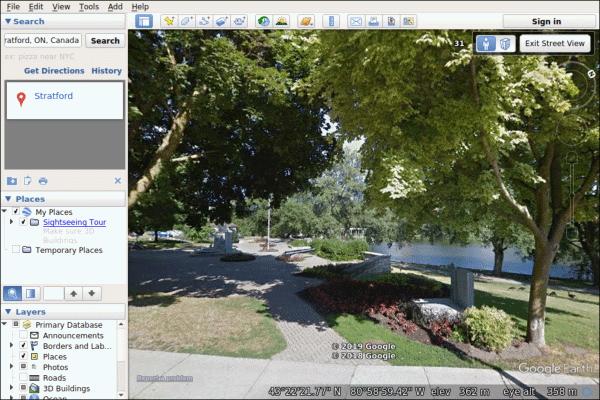This screenshot has width=600, height=400.
Task: Click the compass North marker
Action: [591, 74]
